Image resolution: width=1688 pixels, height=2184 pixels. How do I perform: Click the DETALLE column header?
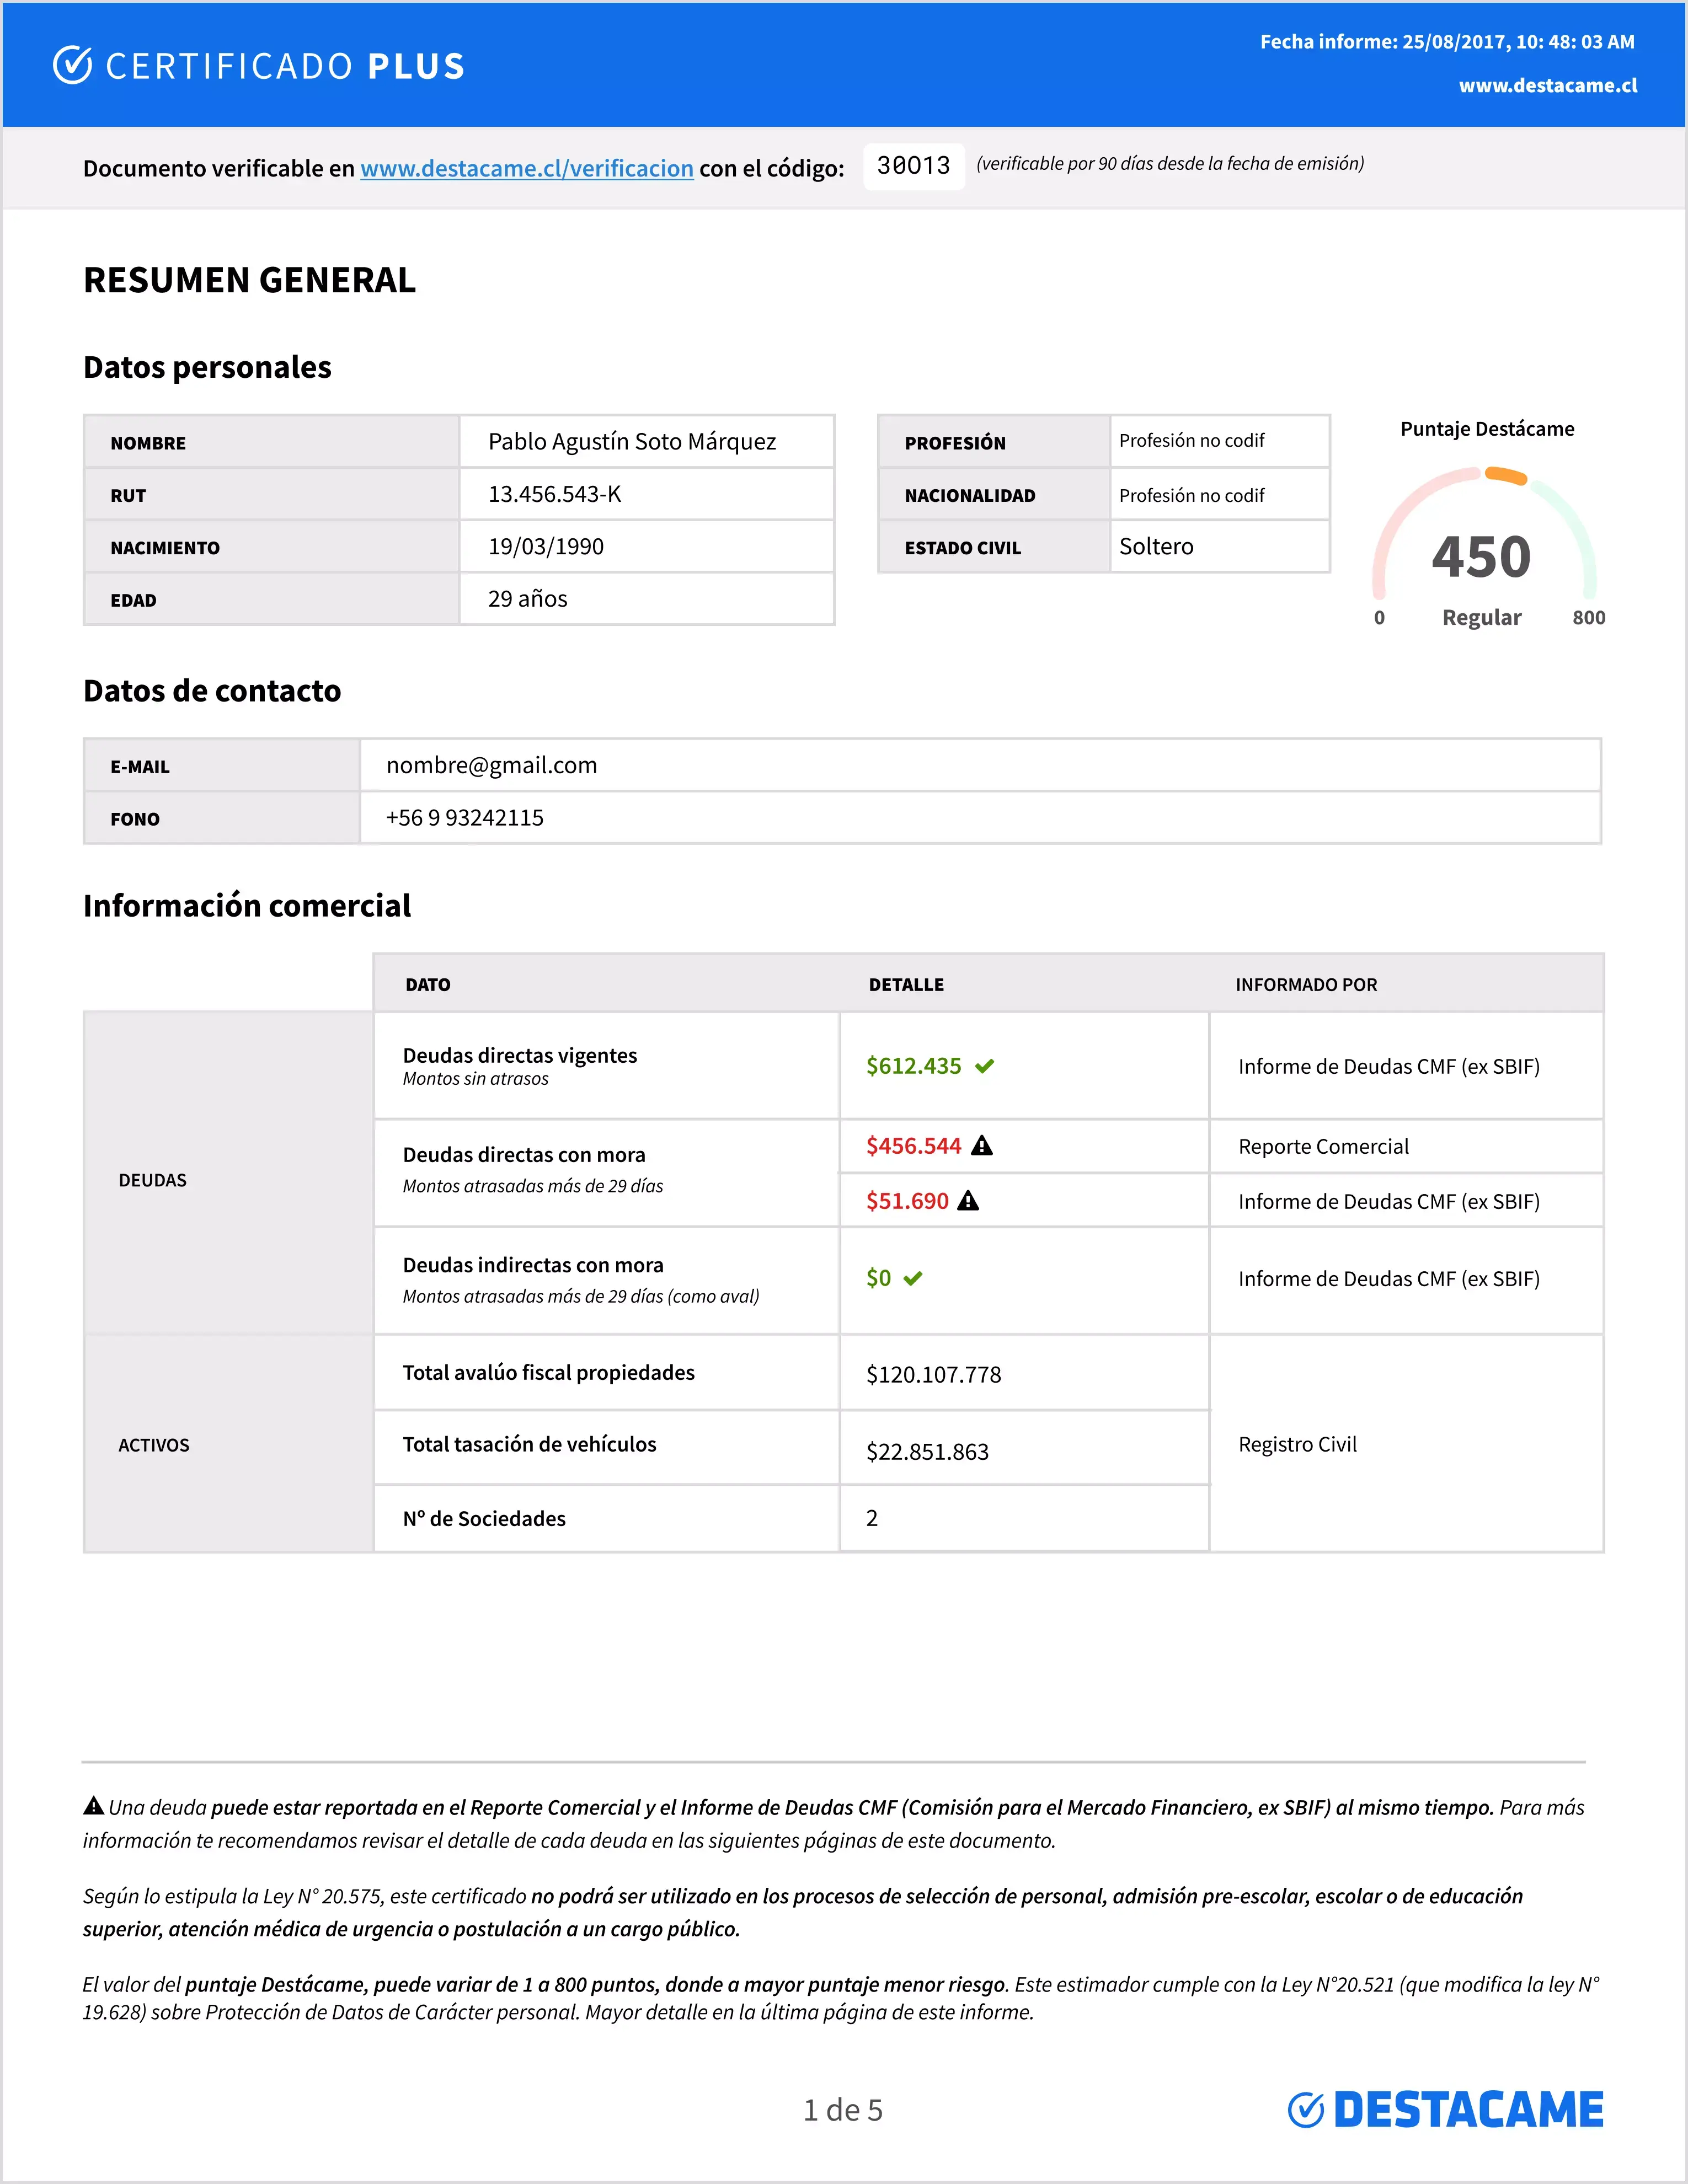906,985
